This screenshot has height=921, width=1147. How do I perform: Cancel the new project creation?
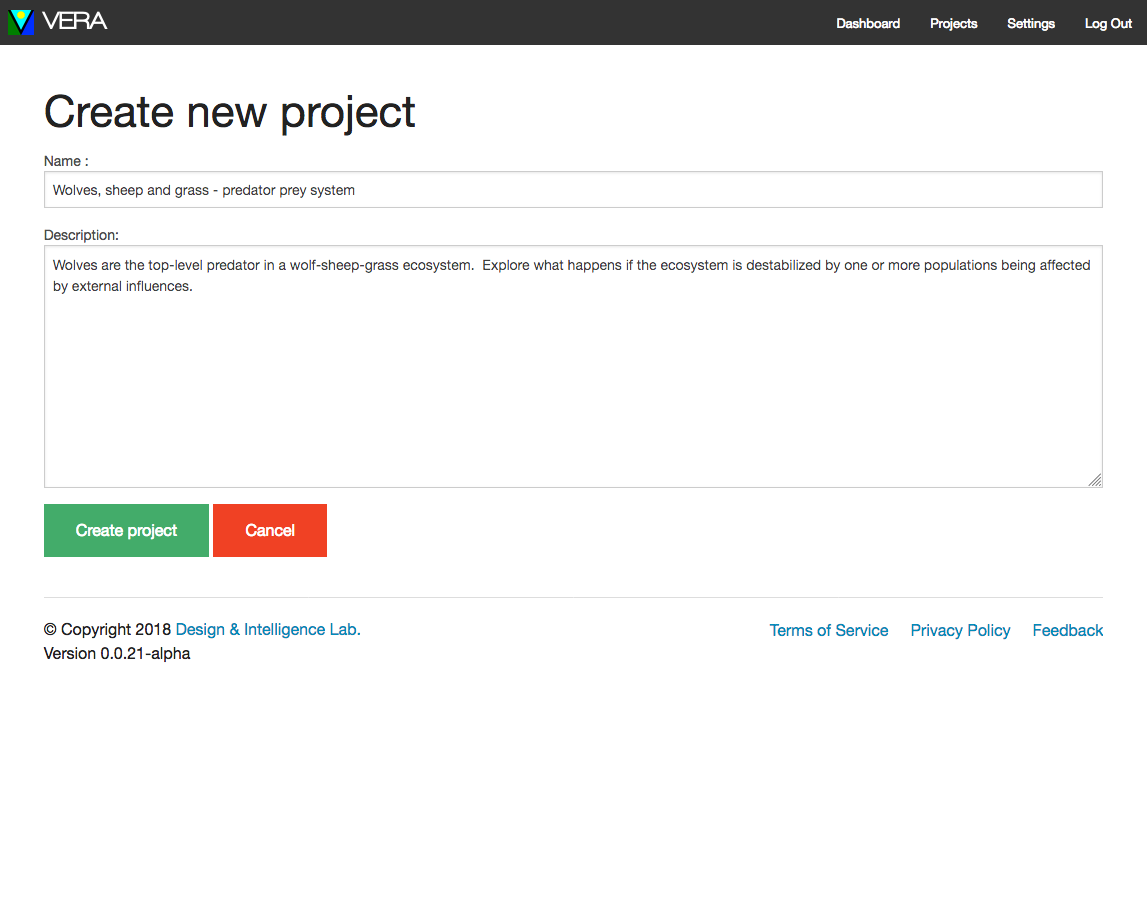tap(270, 530)
